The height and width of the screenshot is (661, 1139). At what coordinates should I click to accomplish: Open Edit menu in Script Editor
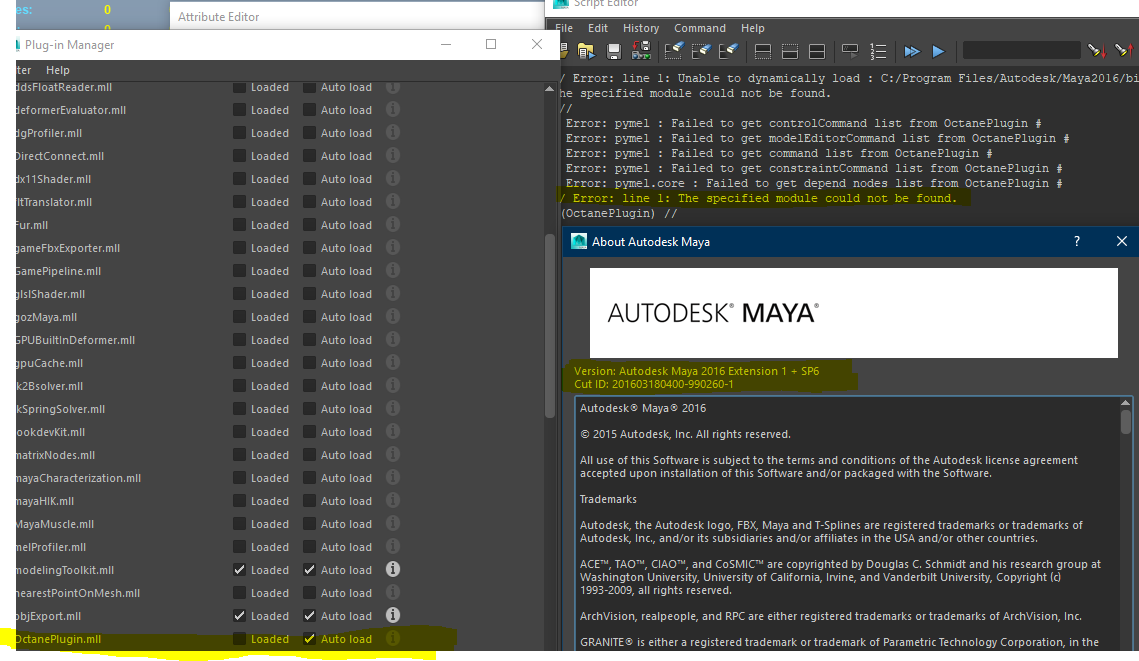tap(598, 28)
